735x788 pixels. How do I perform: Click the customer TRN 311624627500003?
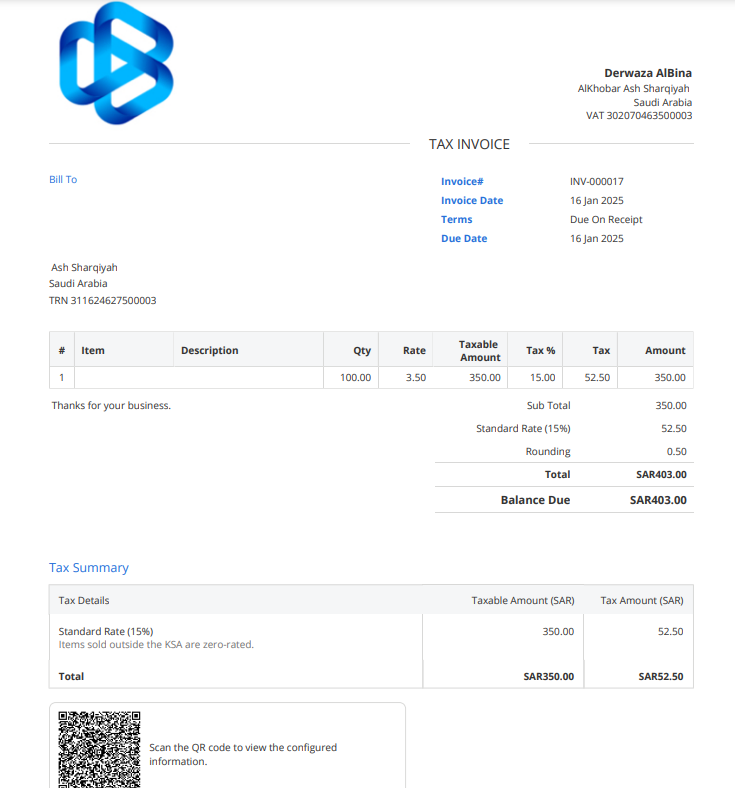tap(102, 301)
